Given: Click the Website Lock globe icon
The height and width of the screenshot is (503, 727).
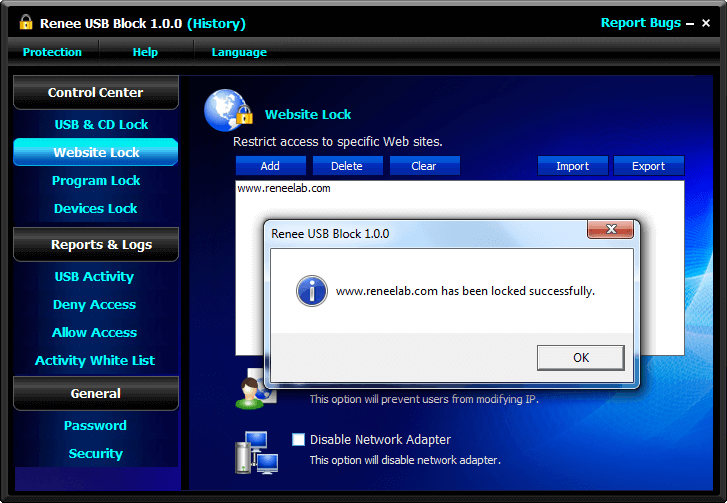Looking at the screenshot, I should (x=227, y=111).
